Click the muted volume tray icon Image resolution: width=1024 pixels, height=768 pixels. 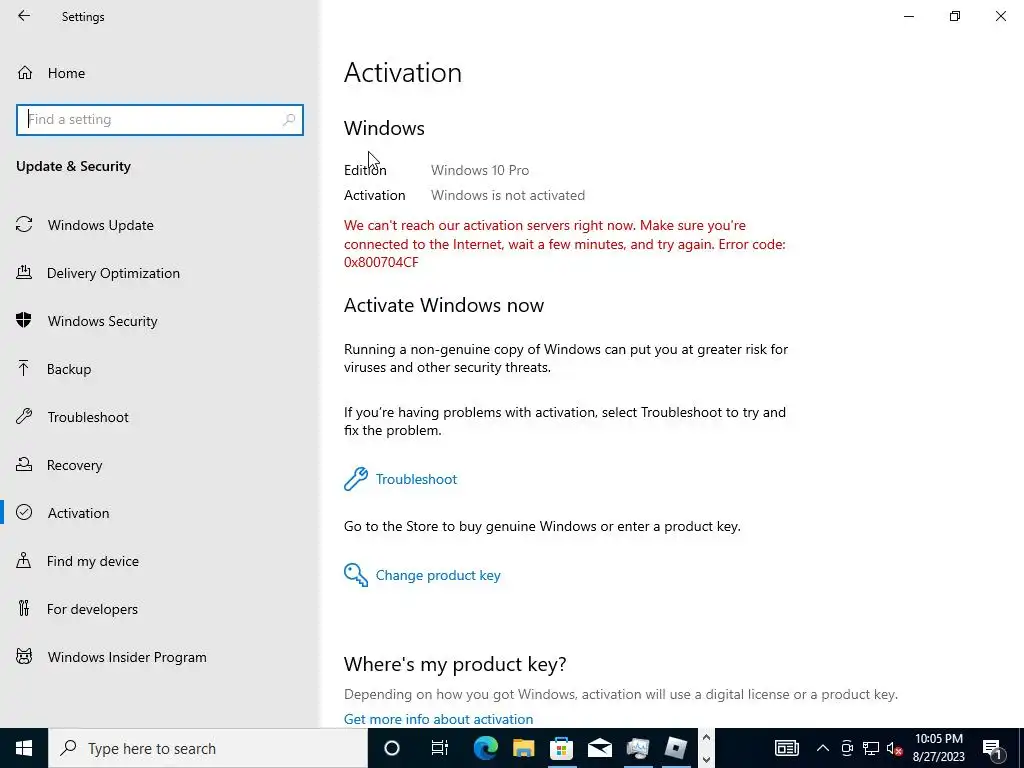[895, 748]
